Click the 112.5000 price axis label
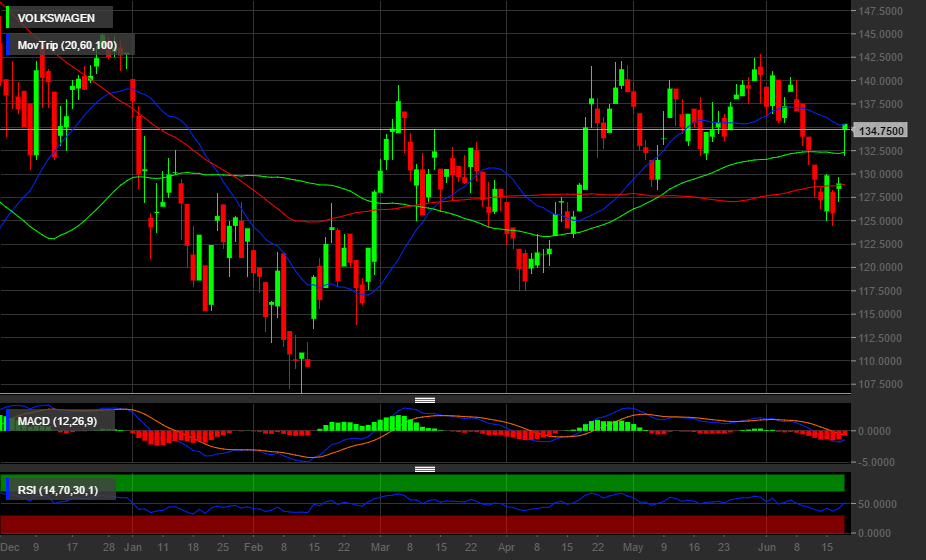The height and width of the screenshot is (560, 926). tap(881, 338)
